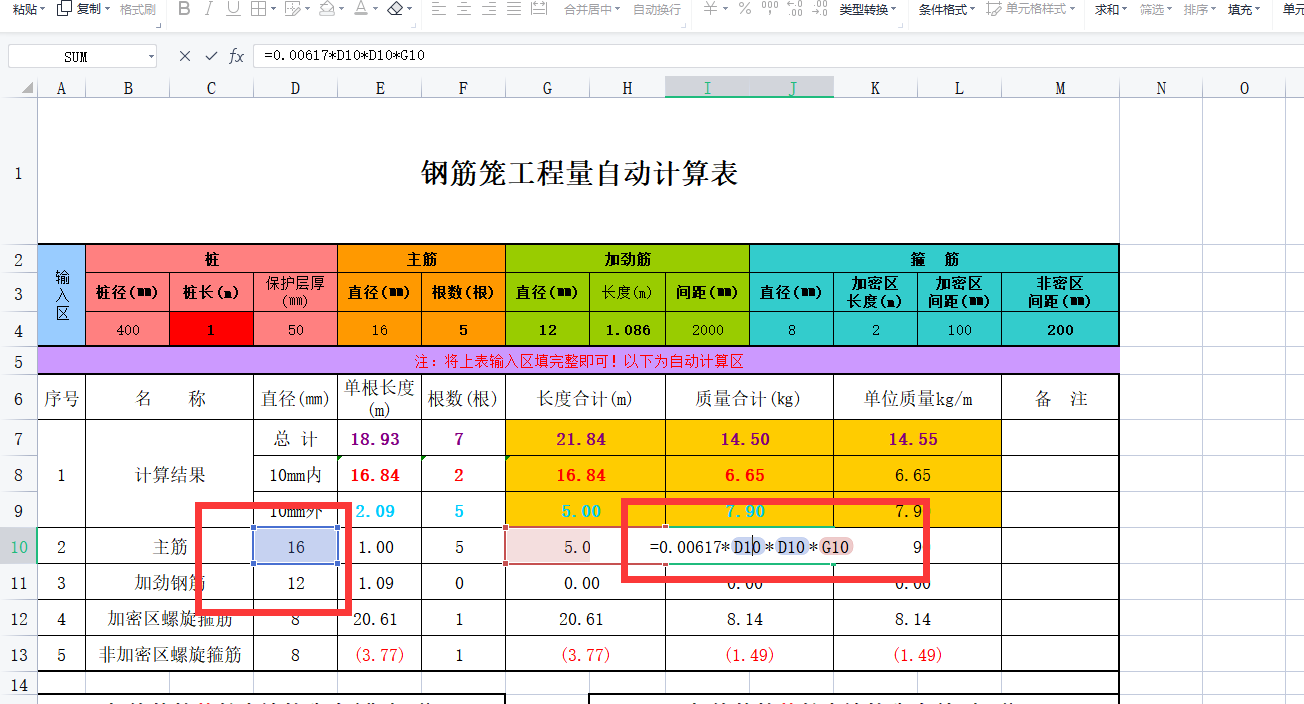This screenshot has height=704, width=1304.
Task: Select column G header
Action: pyautogui.click(x=547, y=88)
